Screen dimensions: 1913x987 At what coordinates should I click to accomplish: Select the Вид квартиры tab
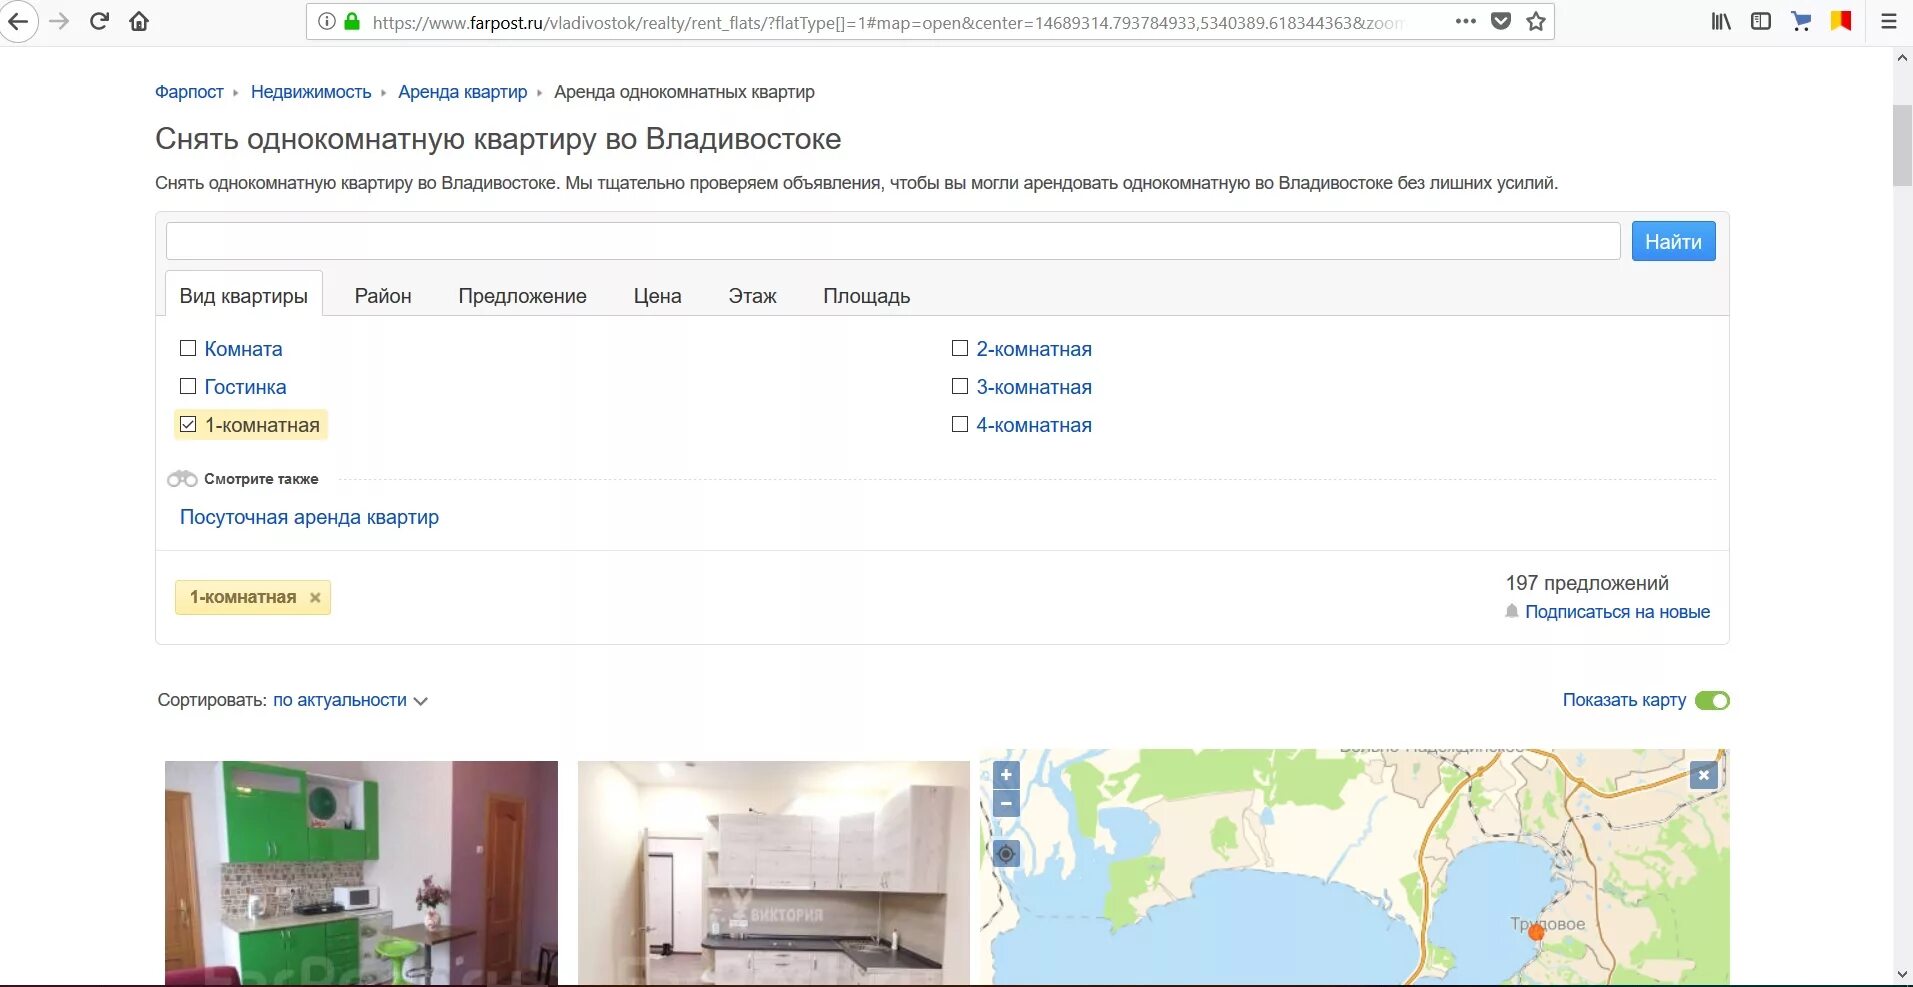(x=244, y=295)
